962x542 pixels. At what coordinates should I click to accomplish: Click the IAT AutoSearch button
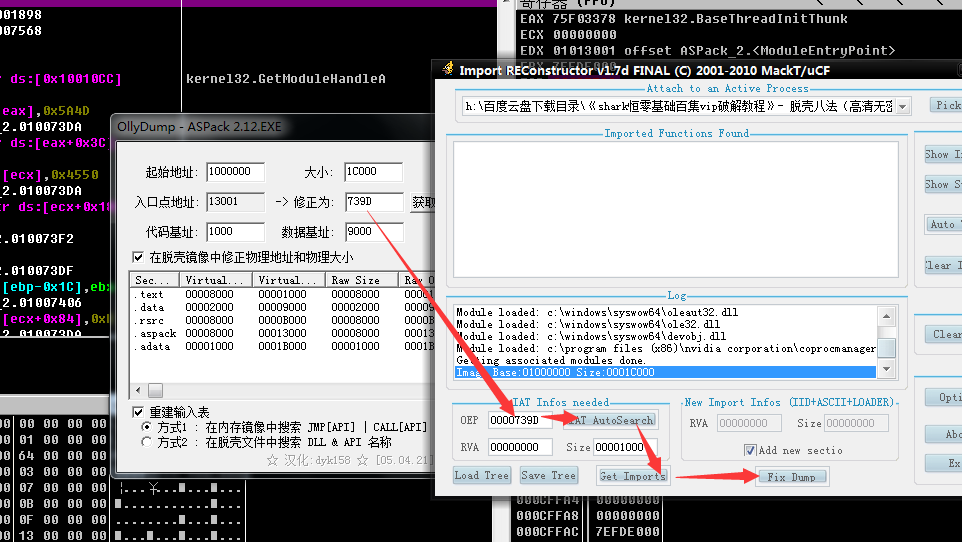[612, 421]
